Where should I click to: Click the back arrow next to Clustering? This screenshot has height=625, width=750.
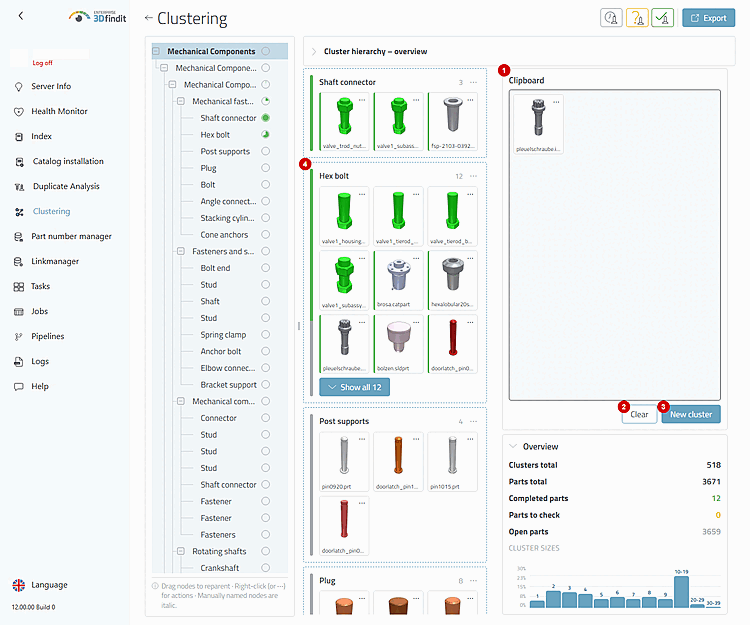148,18
